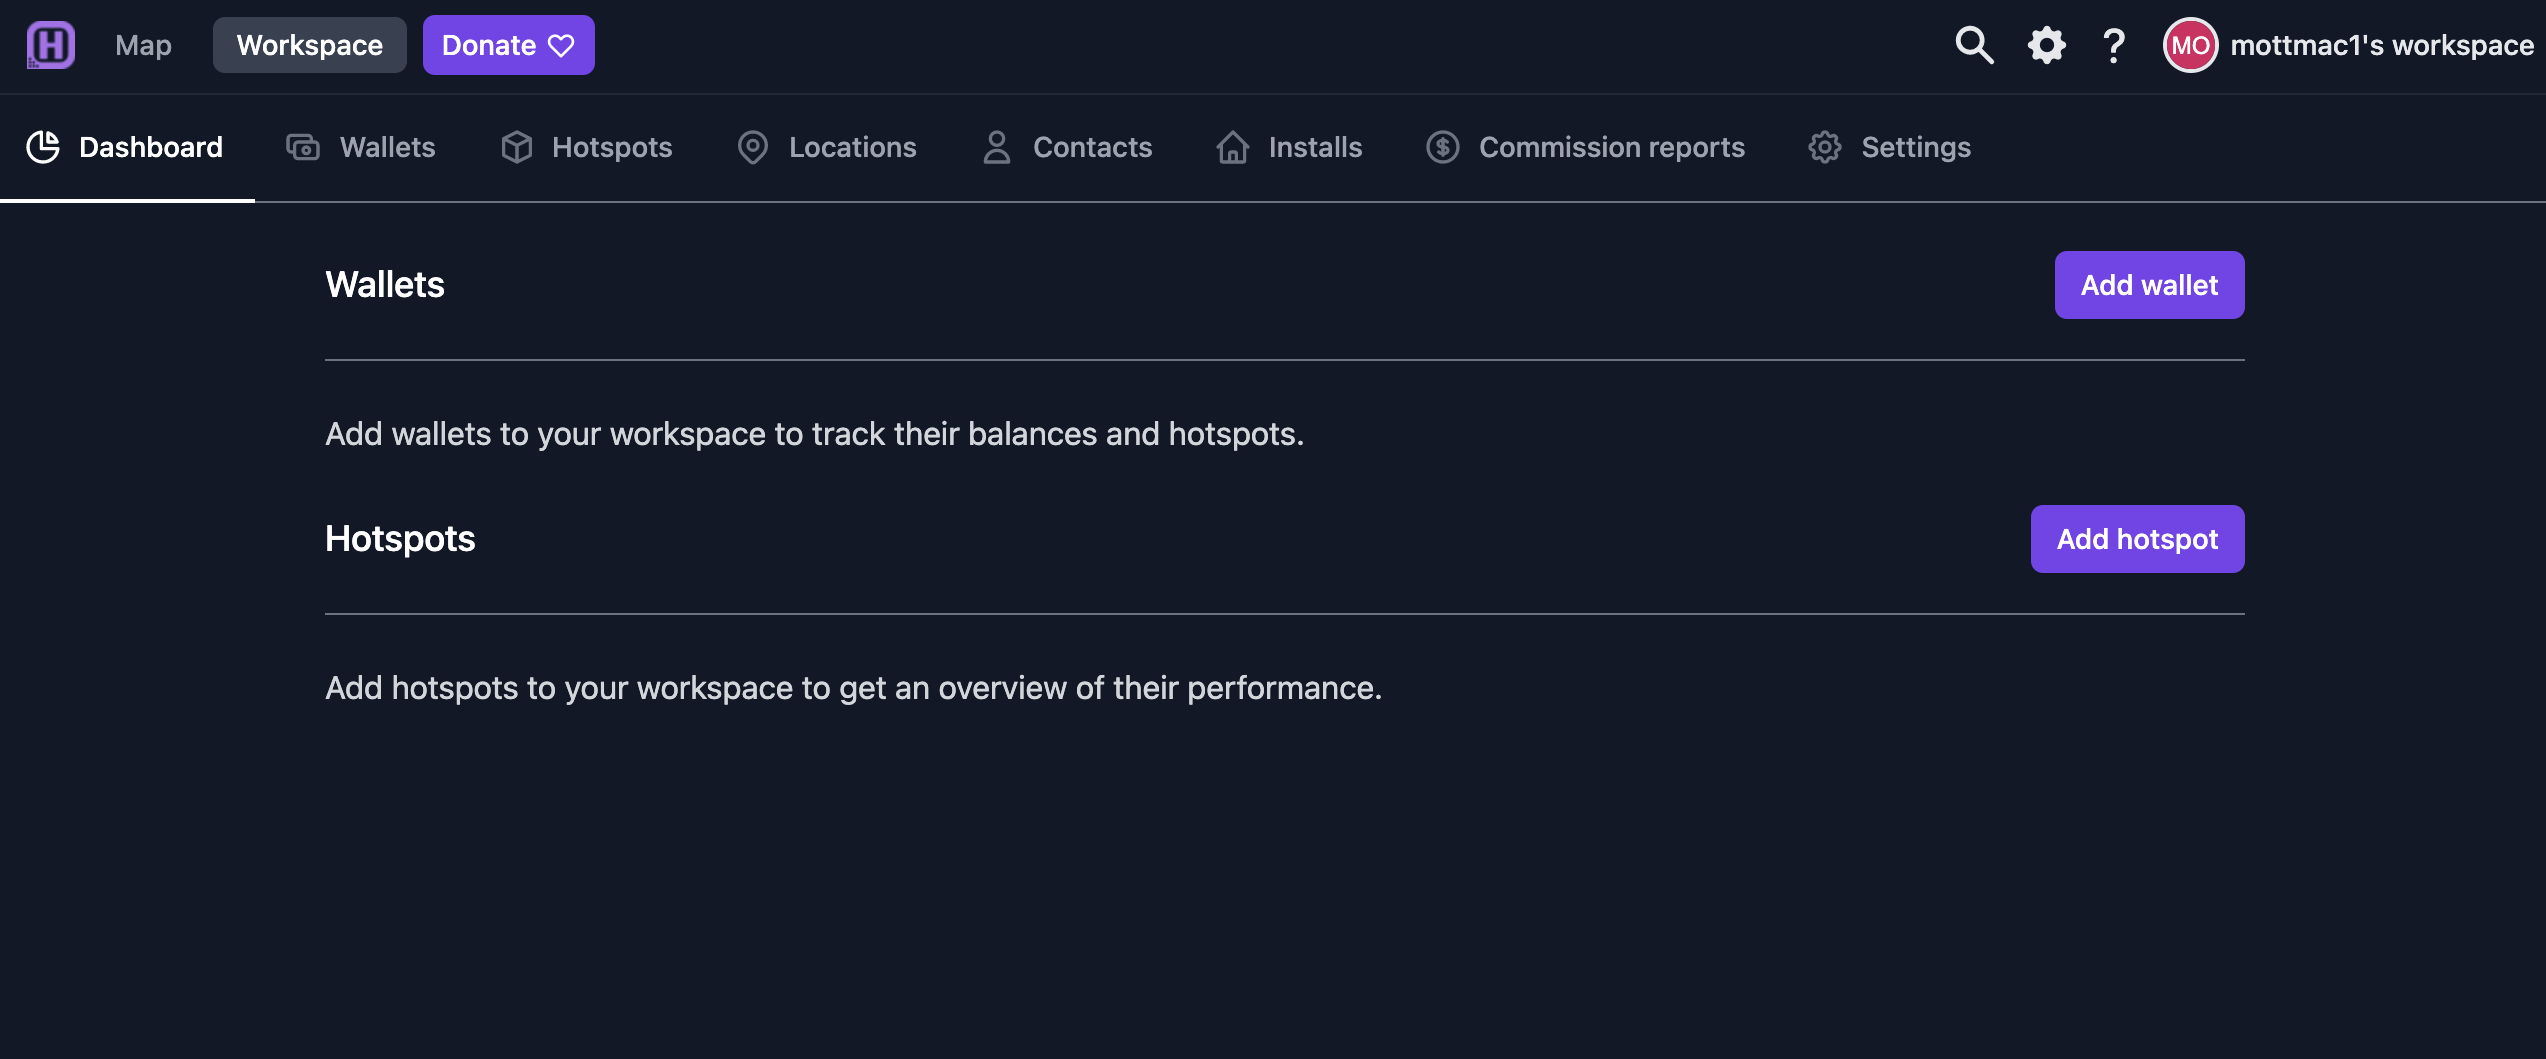Click the Locations pin icon
This screenshot has width=2546, height=1059.
pyautogui.click(x=753, y=147)
